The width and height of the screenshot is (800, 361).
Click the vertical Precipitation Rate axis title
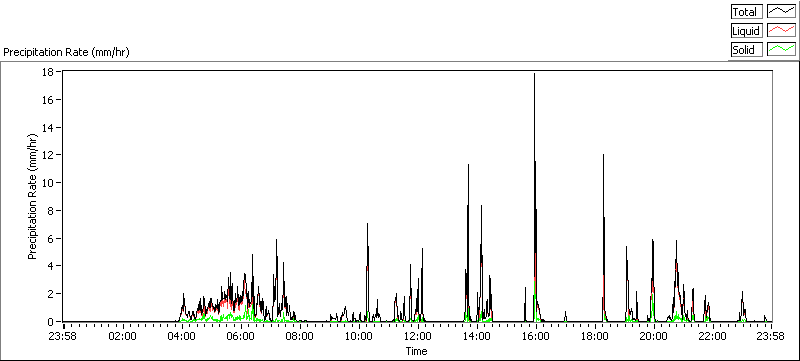(33, 197)
